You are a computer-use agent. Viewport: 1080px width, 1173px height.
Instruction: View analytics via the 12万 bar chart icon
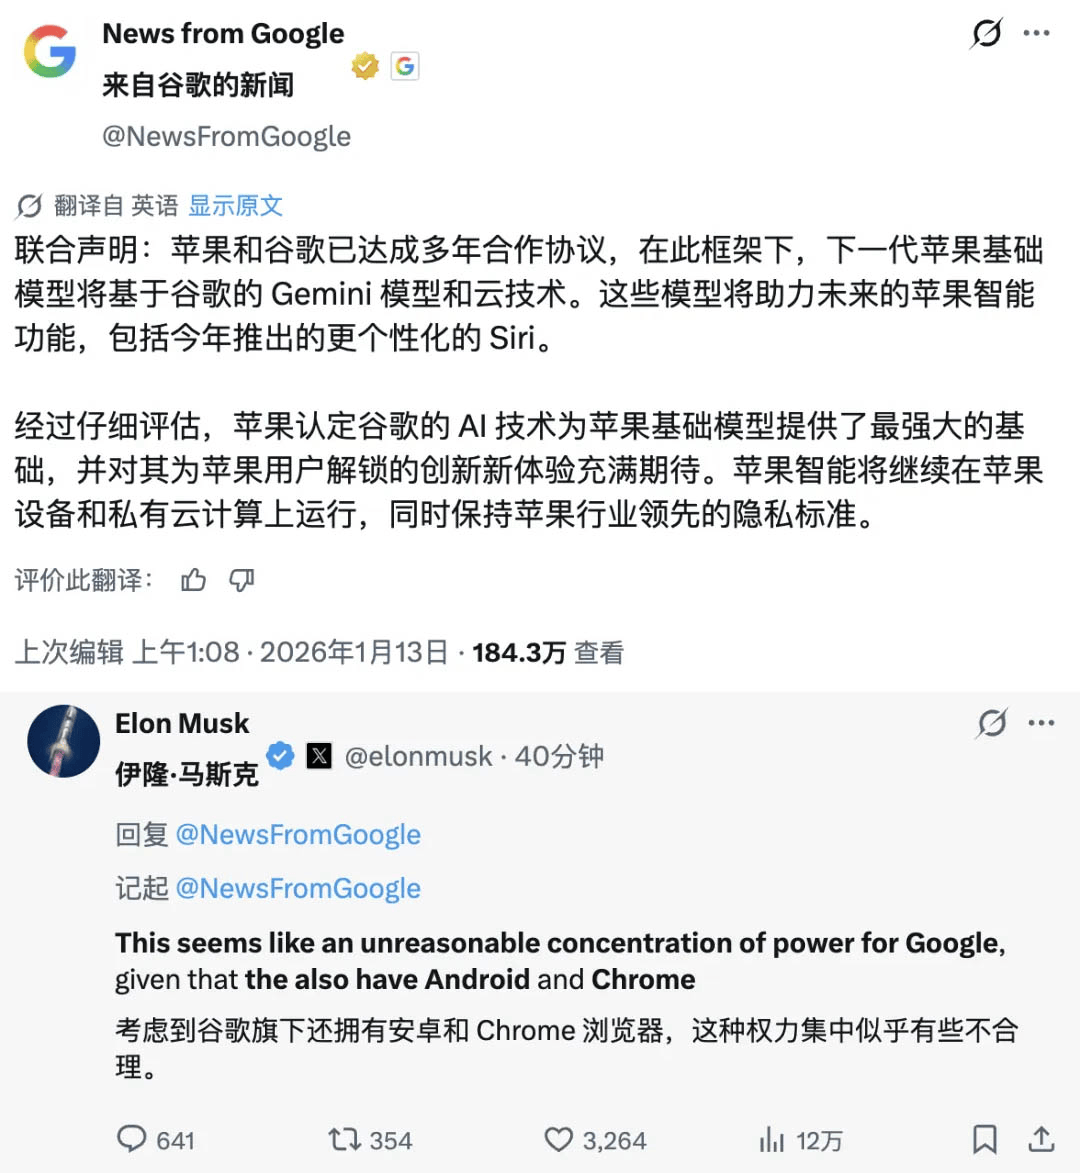771,1139
